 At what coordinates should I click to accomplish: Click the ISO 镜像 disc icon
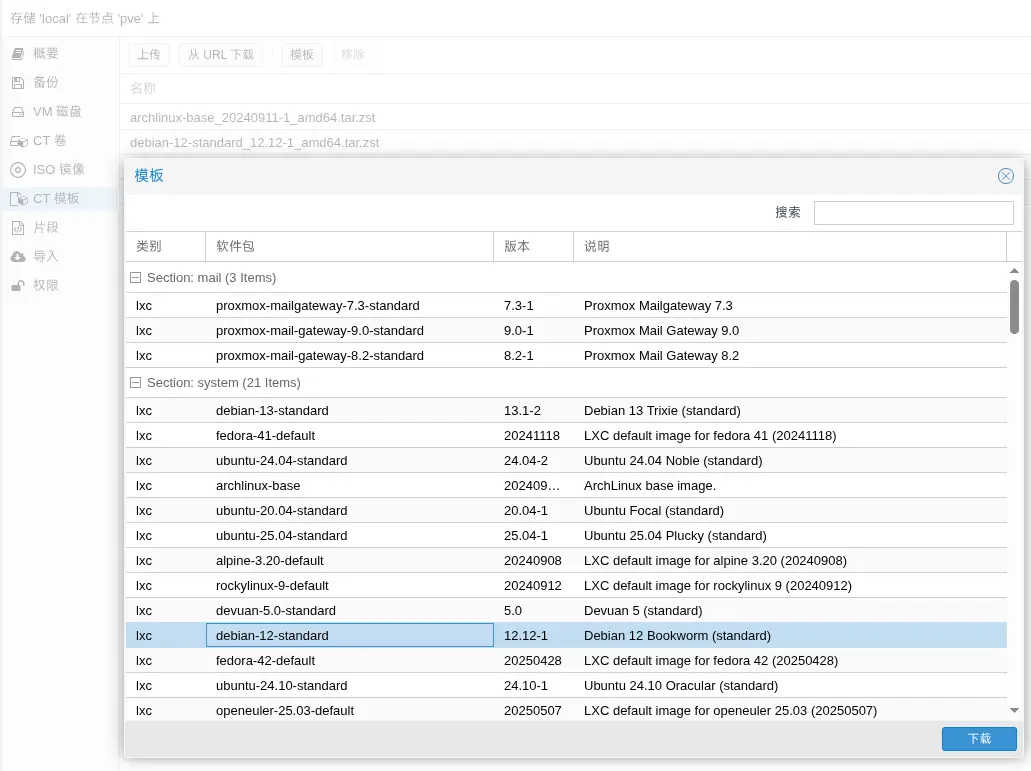coord(18,170)
